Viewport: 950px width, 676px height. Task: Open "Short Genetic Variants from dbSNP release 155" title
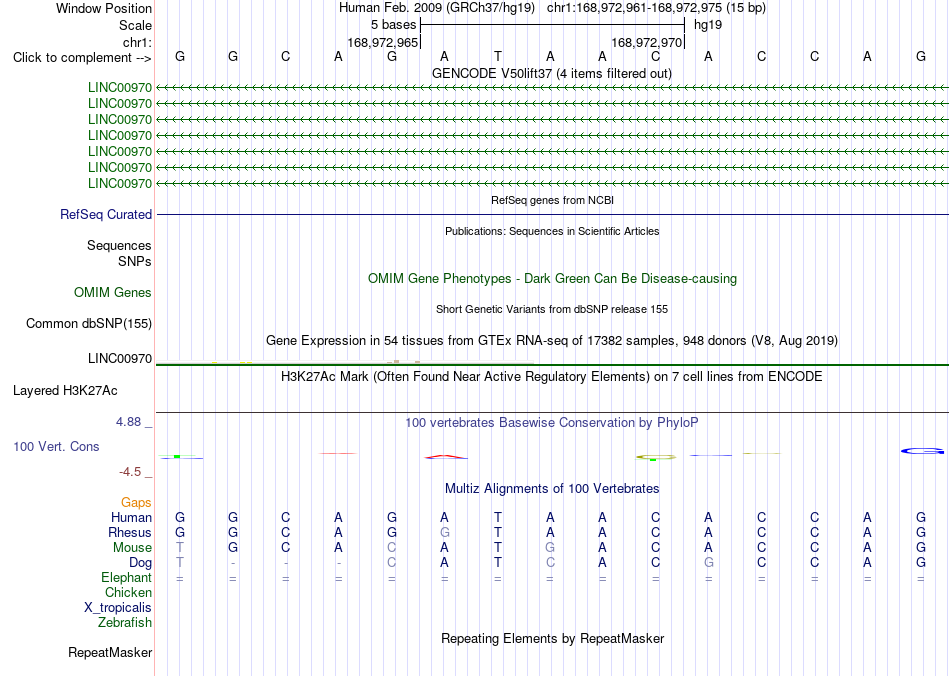(x=552, y=309)
